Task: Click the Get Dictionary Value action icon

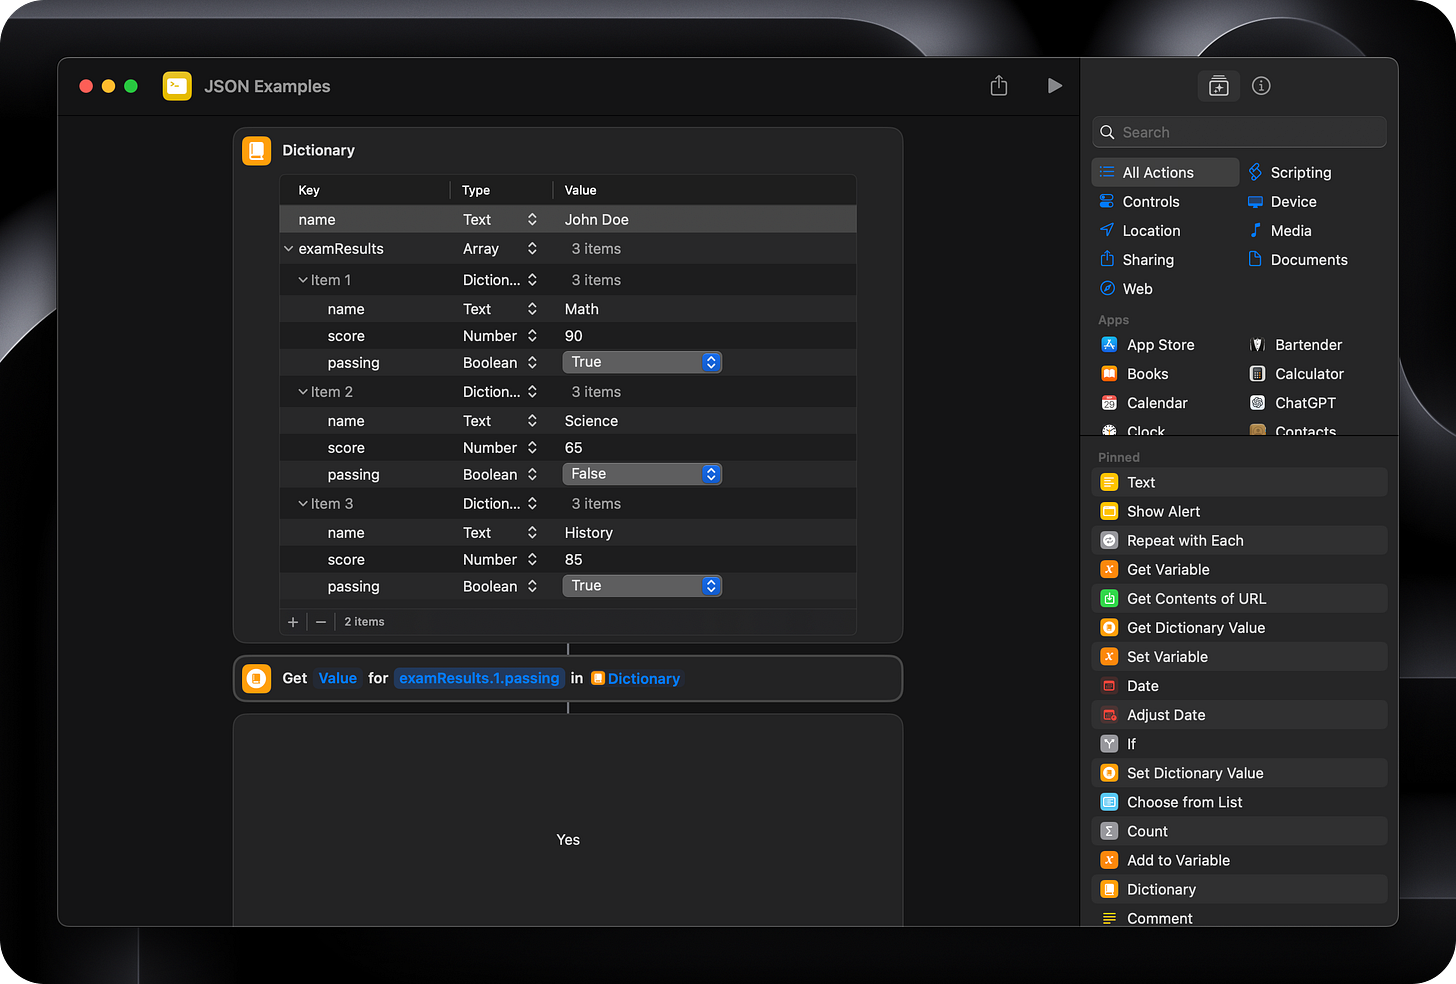Action: click(x=257, y=678)
